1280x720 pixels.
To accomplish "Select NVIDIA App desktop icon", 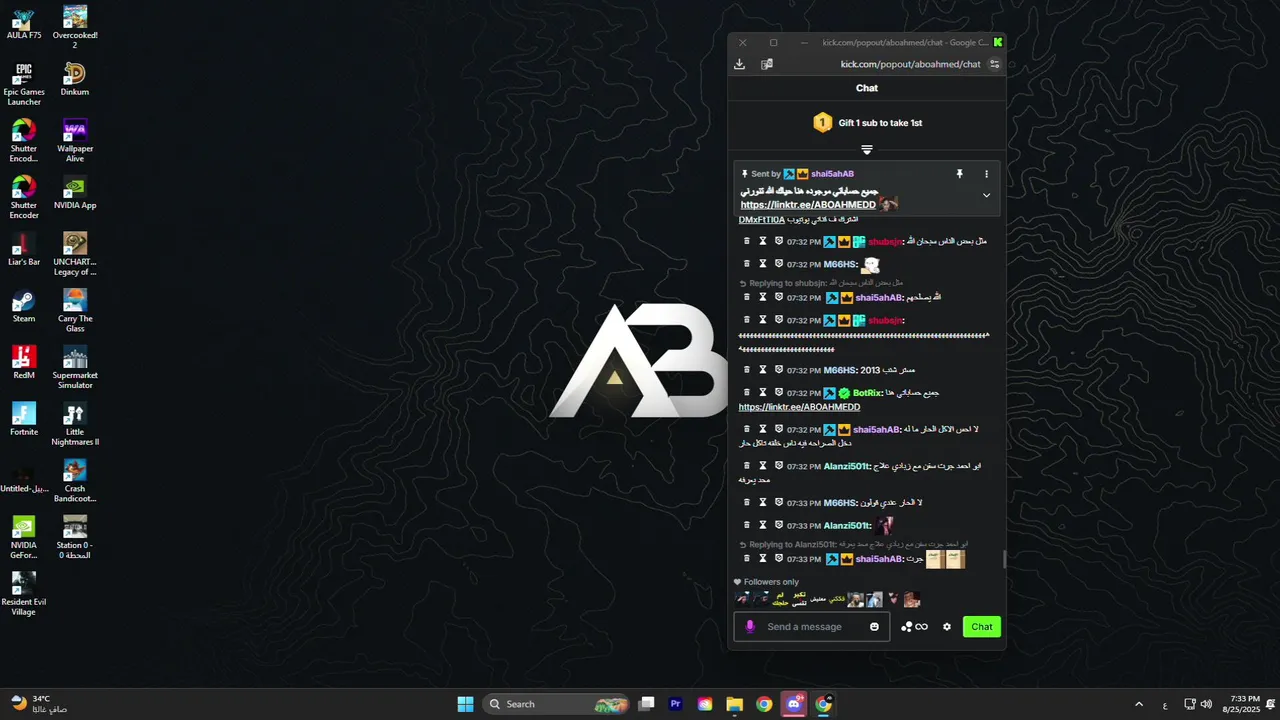I will click(75, 193).
